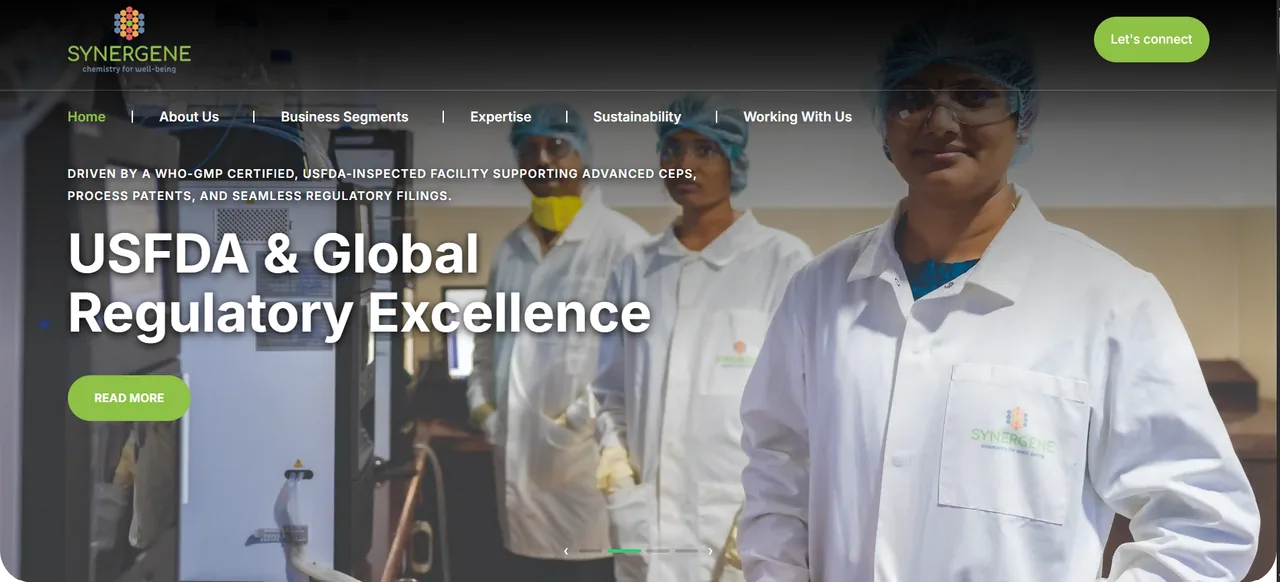
Task: Click the Synergene logo in the header
Action: tap(129, 40)
